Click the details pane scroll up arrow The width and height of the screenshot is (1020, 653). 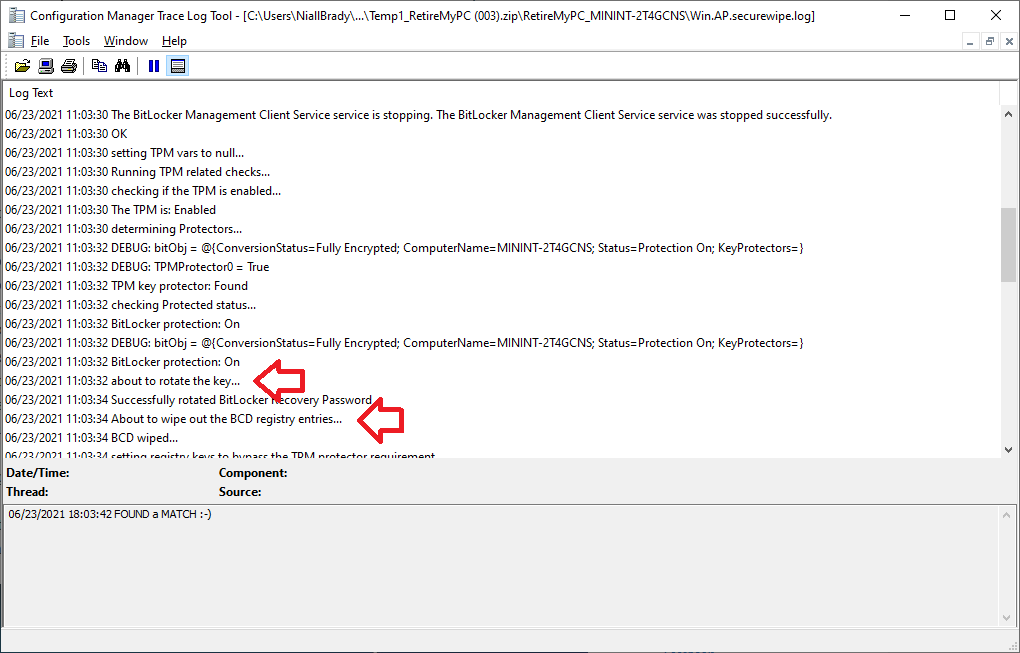click(x=1008, y=515)
